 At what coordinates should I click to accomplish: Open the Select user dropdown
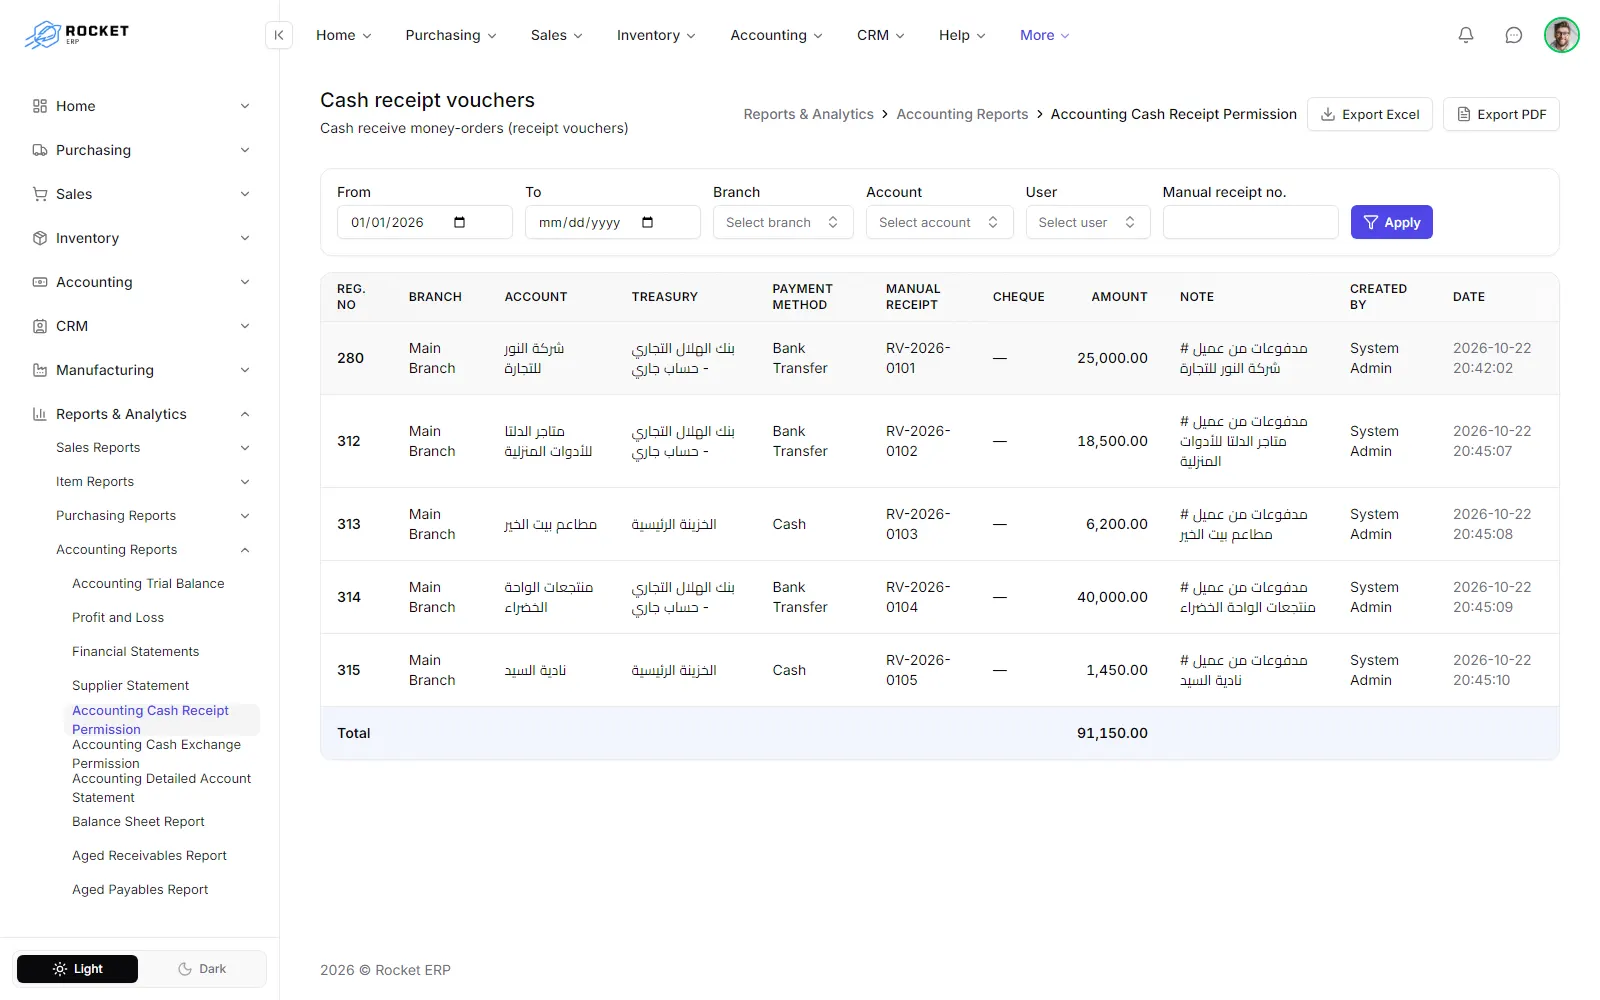[1088, 222]
